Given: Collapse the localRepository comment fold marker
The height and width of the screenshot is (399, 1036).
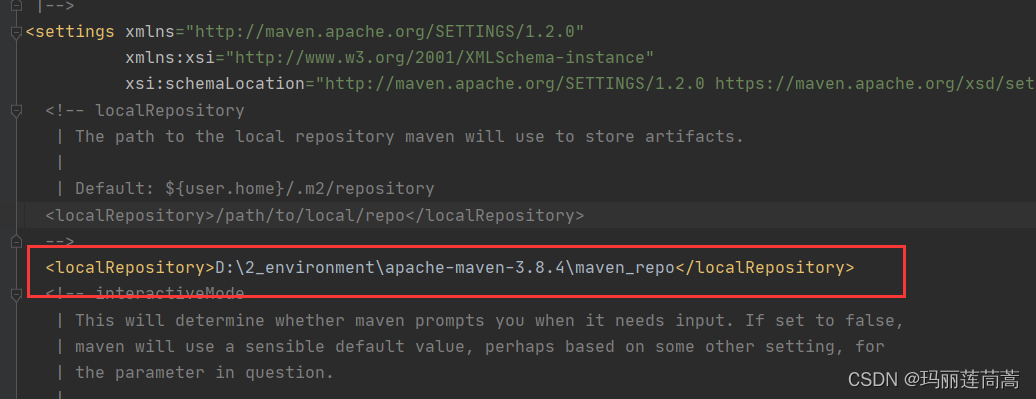Looking at the screenshot, I should click(16, 112).
